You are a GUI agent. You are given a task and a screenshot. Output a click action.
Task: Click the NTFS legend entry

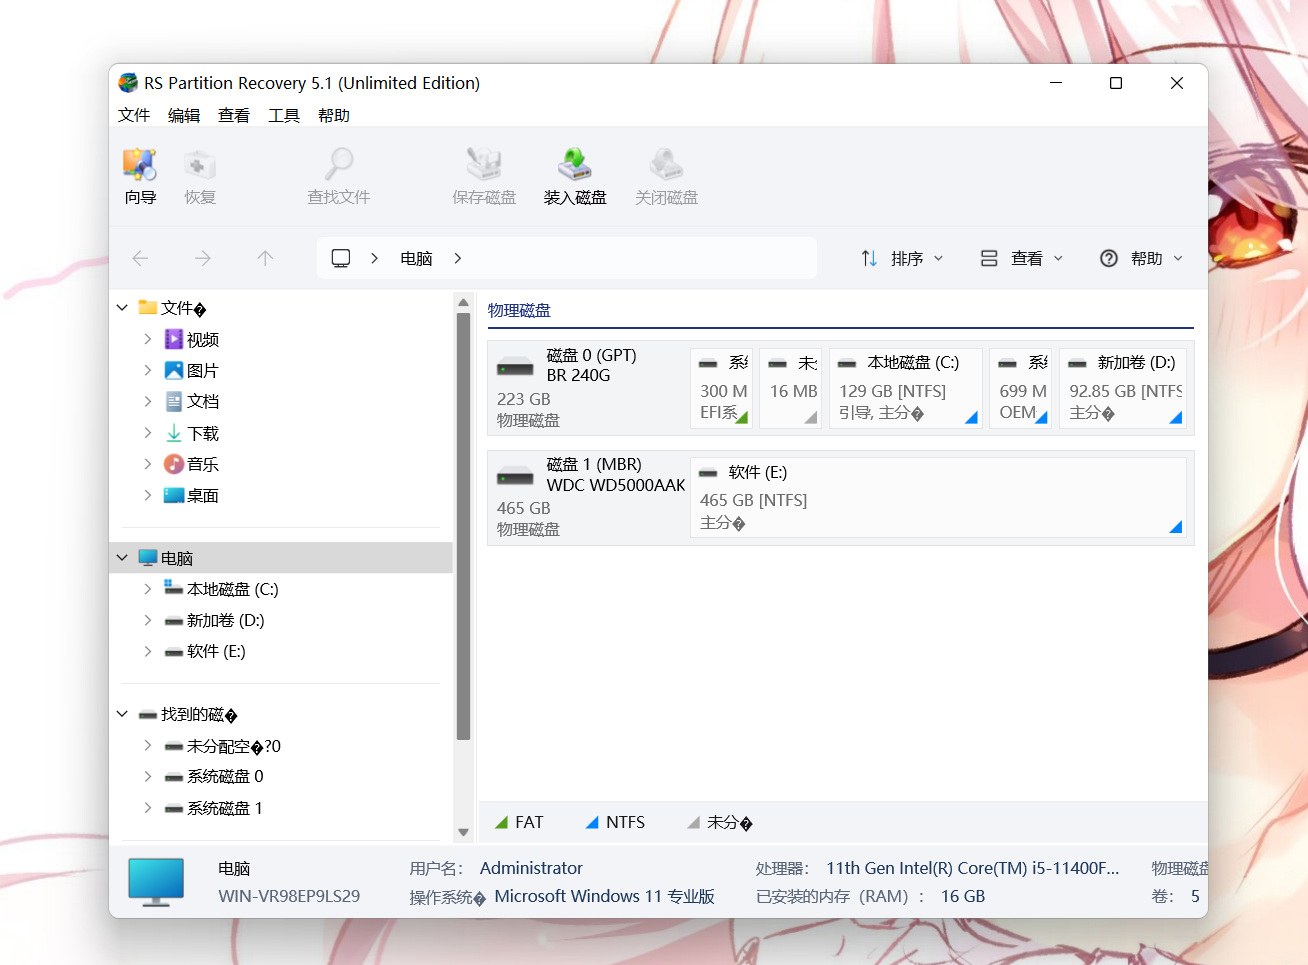click(x=615, y=823)
